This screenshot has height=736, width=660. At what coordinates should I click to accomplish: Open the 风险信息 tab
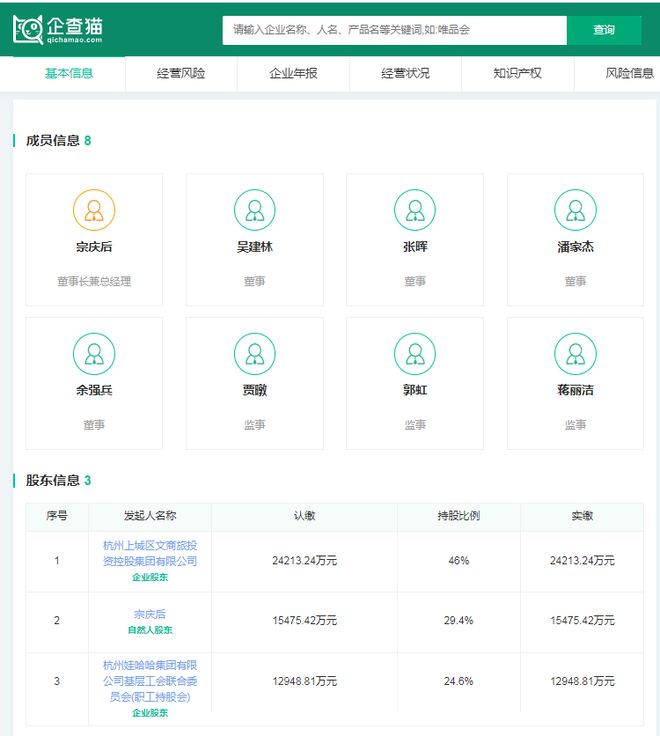[629, 73]
